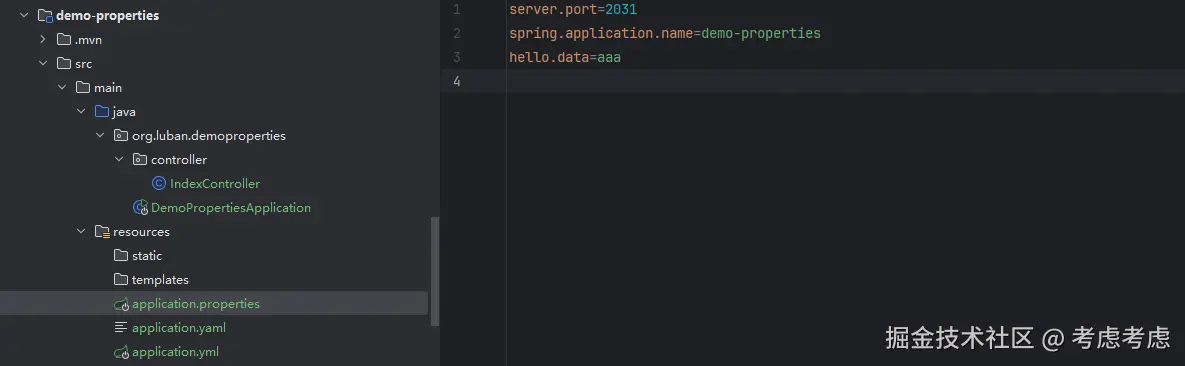Click the demo-properties value in editor
Screen dimensions: 1185x366
(x=761, y=33)
